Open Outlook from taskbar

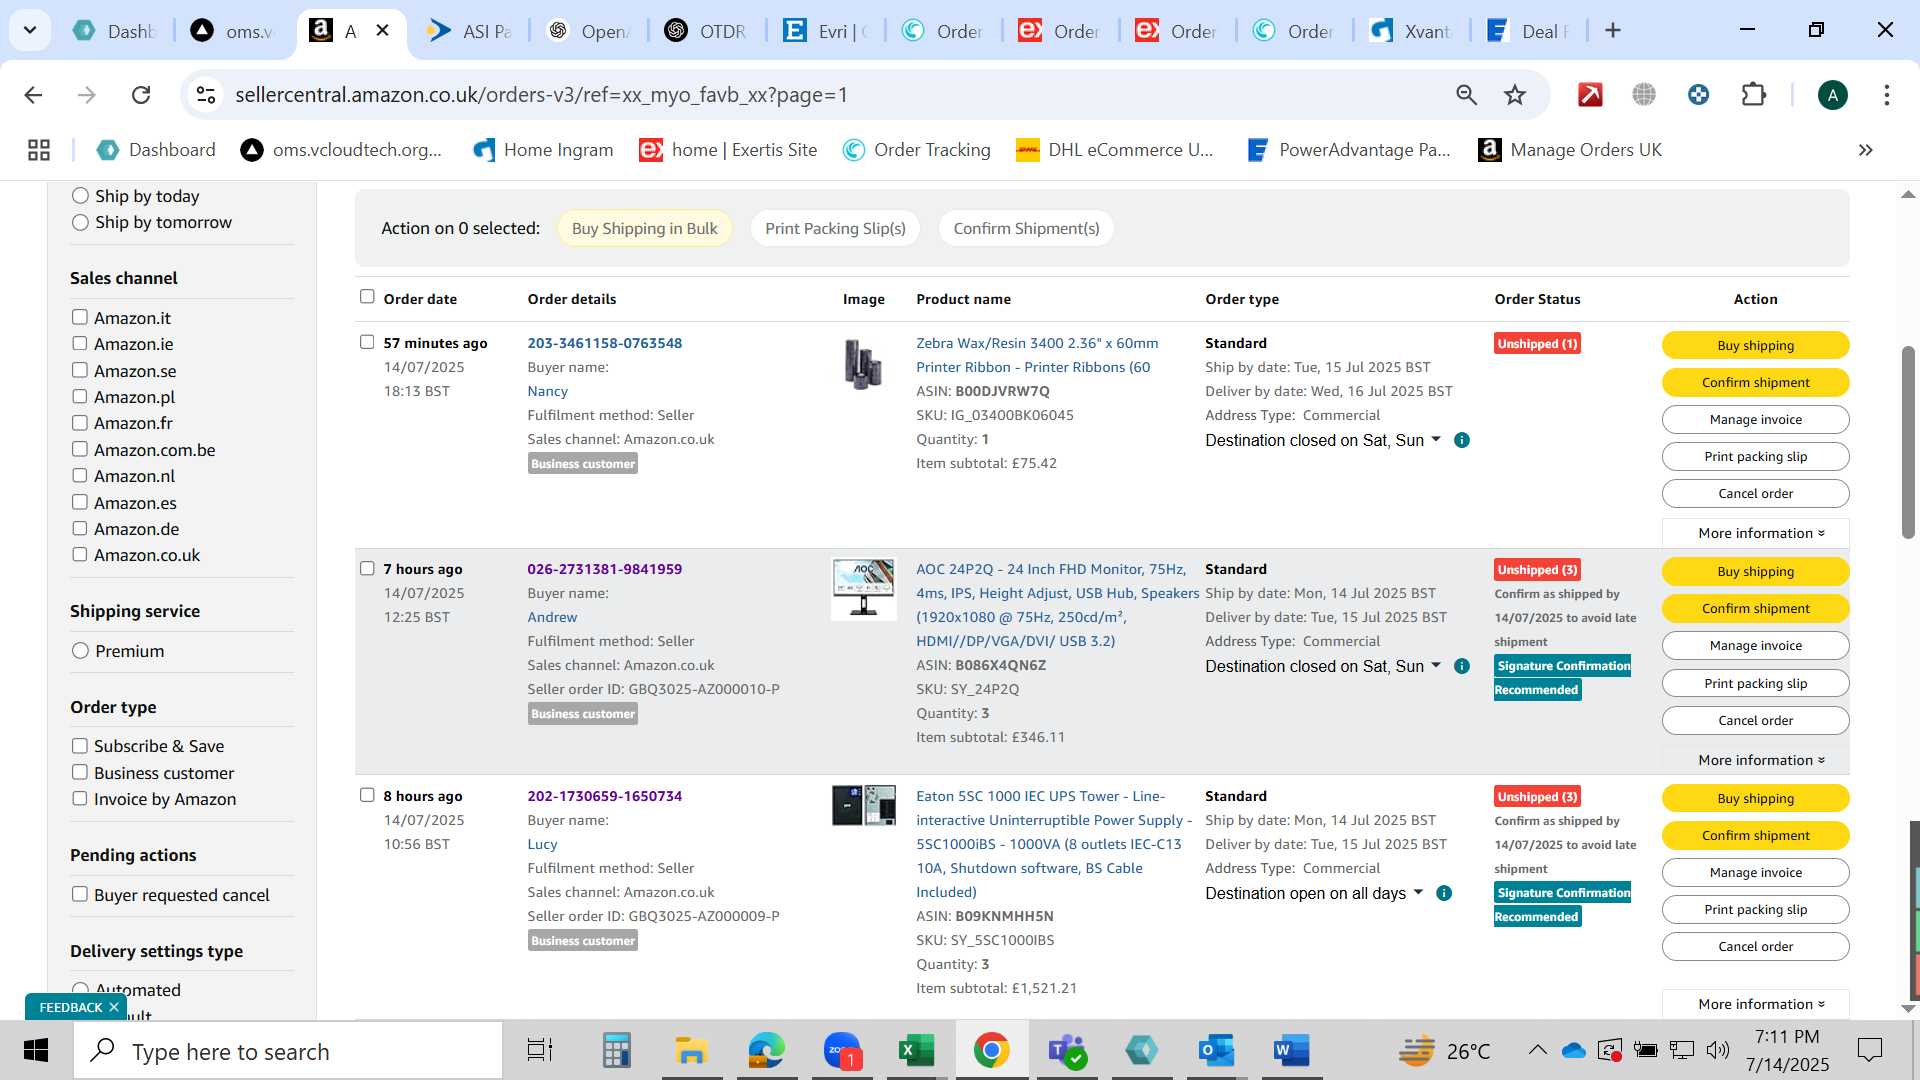(x=1216, y=1051)
